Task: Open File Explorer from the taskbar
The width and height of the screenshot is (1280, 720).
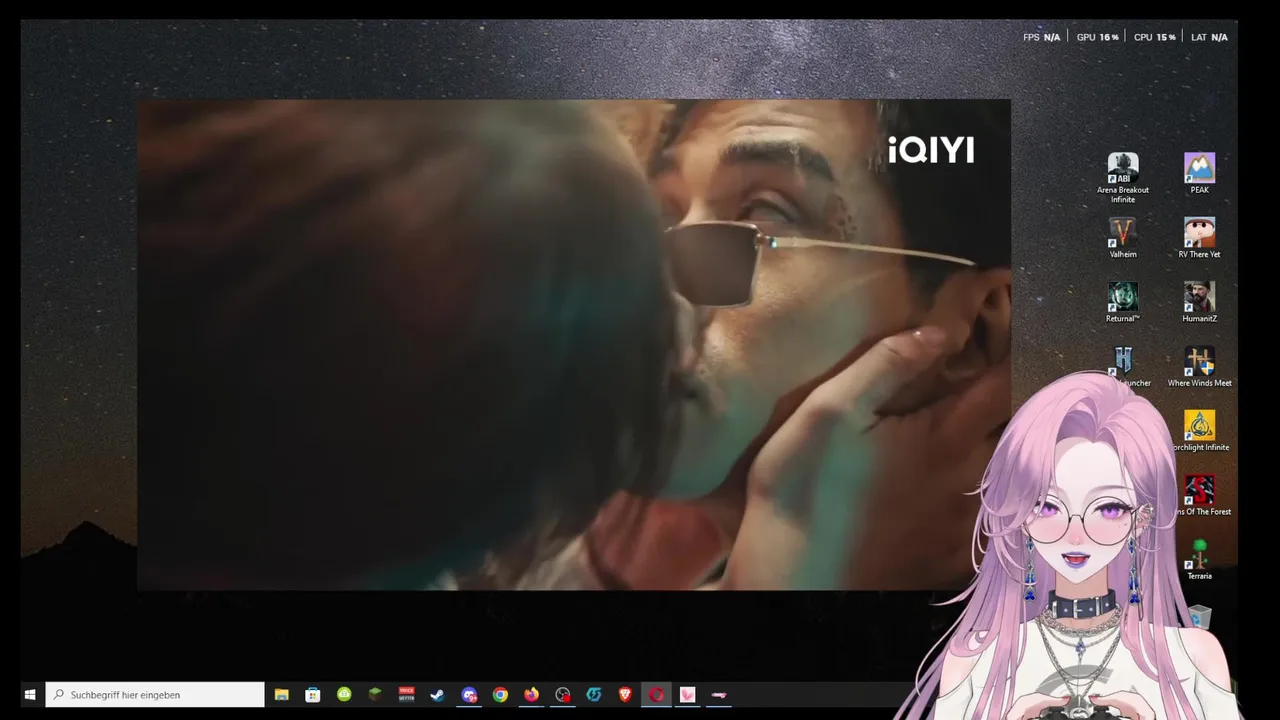Action: coord(282,694)
